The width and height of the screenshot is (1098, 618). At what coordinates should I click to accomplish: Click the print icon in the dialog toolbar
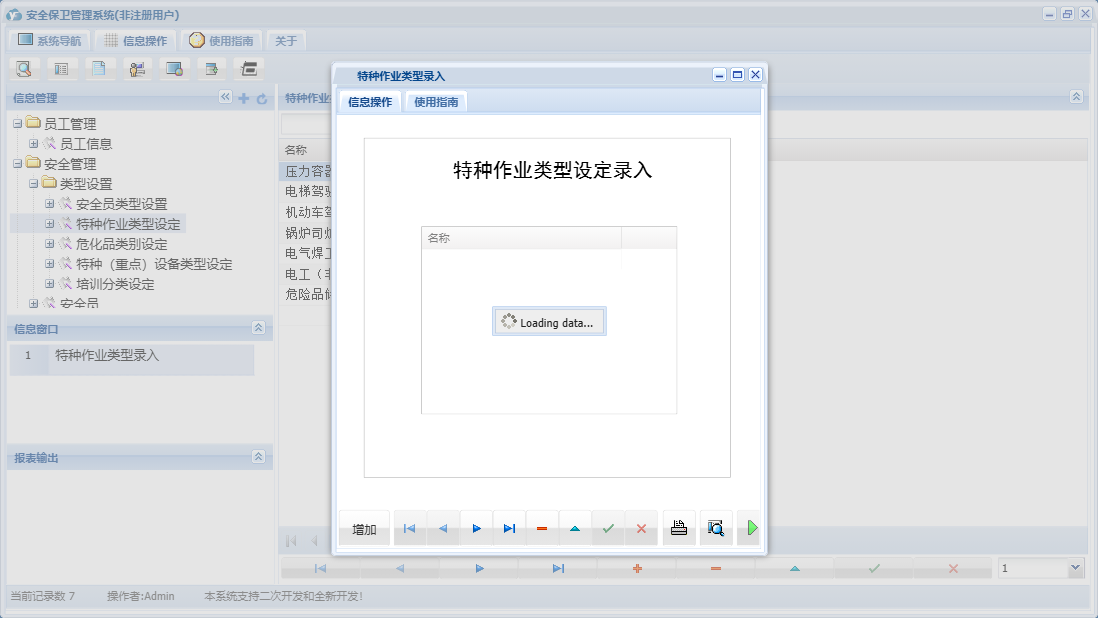[679, 528]
